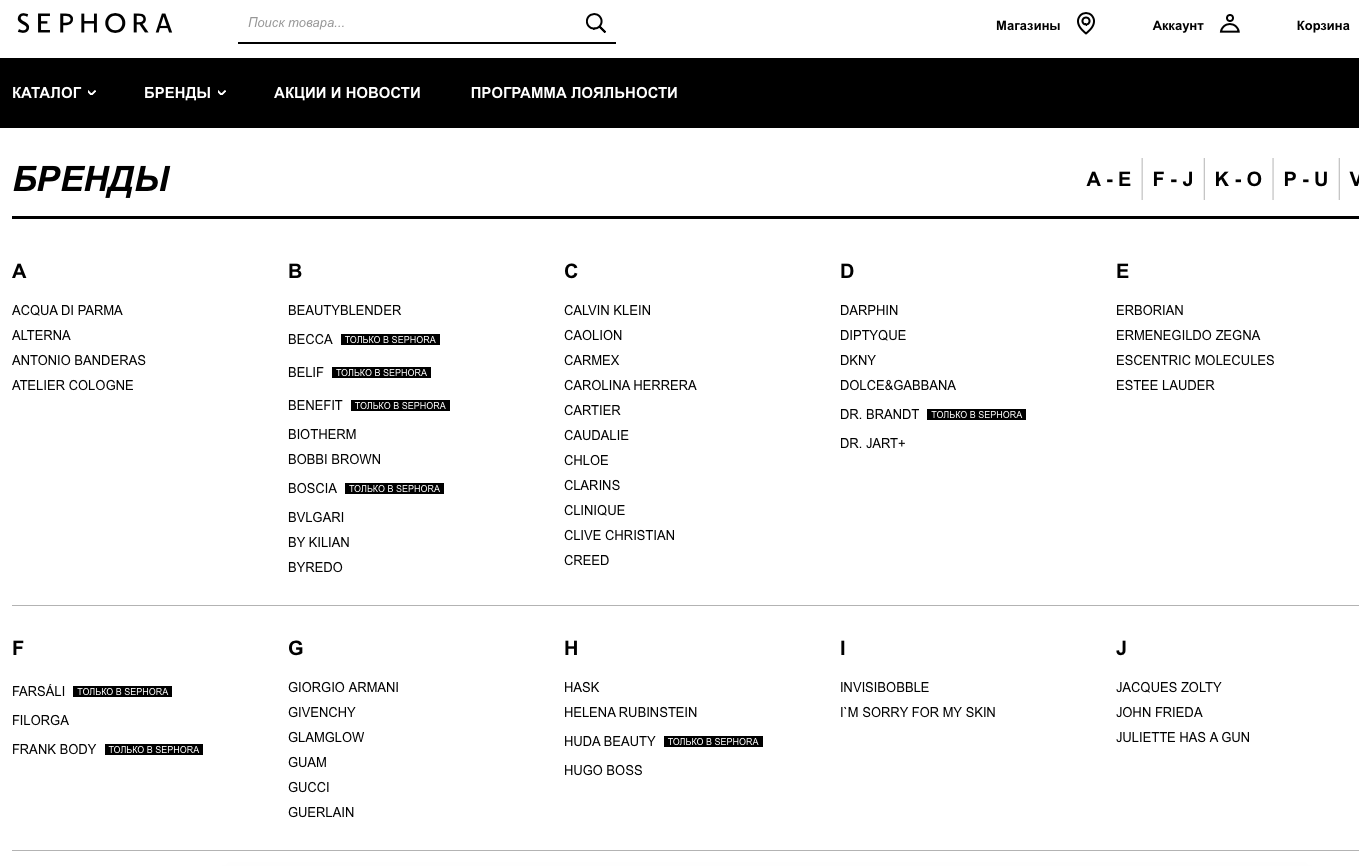
Task: Open Carolina Herrera brand
Action: 630,386
